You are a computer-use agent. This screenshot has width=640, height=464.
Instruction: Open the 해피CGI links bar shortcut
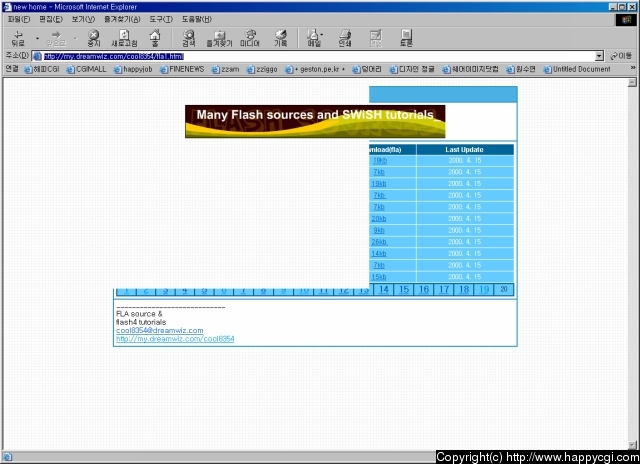coord(42,69)
